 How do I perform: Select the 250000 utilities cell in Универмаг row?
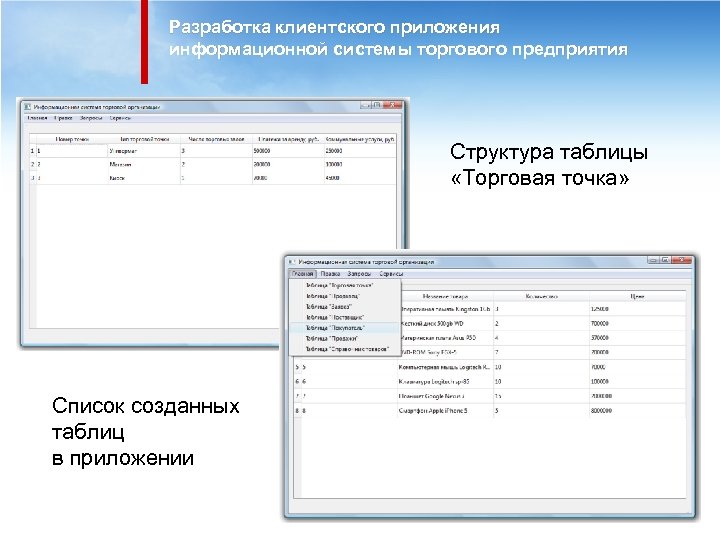click(x=360, y=151)
